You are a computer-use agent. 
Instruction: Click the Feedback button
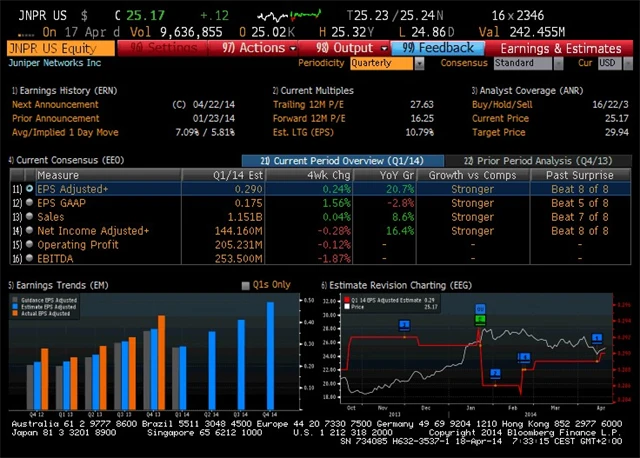click(x=439, y=47)
